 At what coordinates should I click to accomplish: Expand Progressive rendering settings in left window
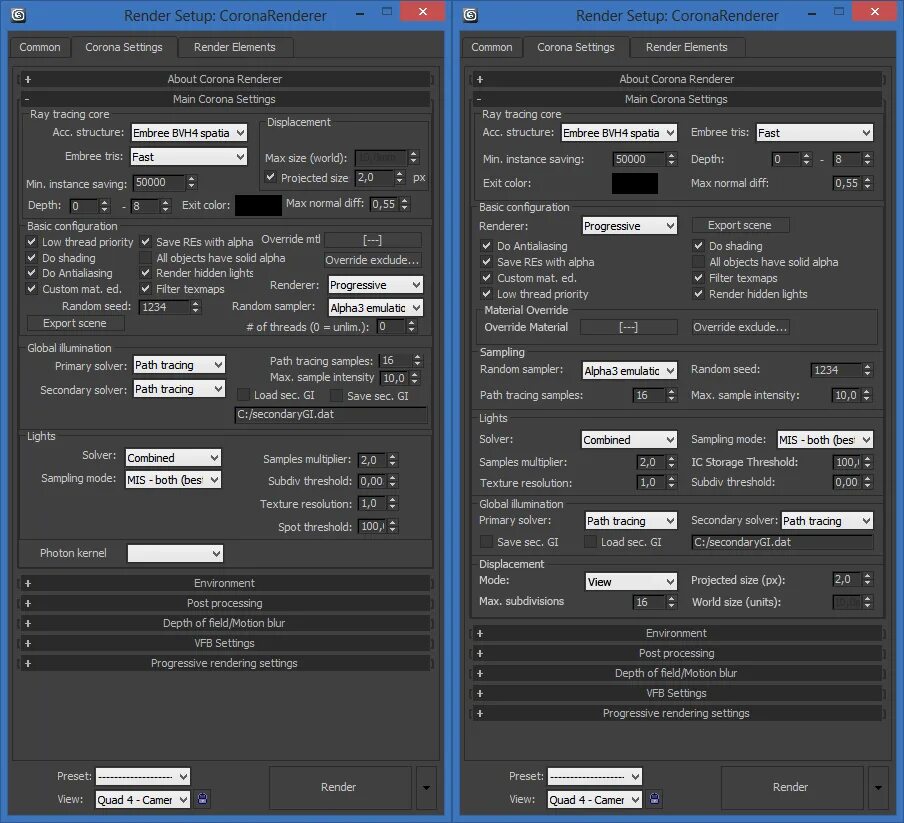(x=225, y=663)
